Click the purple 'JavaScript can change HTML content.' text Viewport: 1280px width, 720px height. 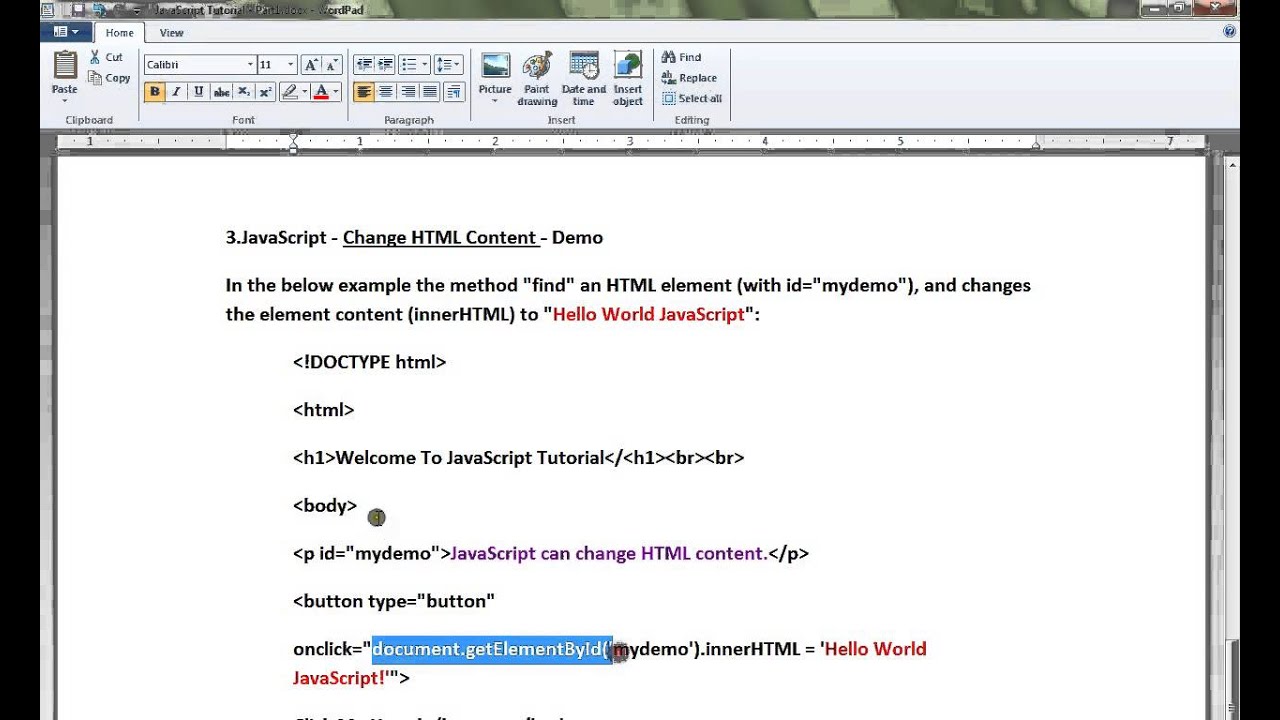608,553
